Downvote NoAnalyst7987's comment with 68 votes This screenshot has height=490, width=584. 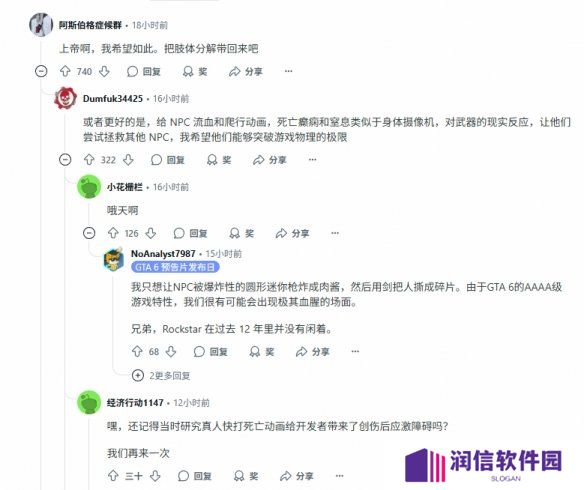tap(171, 351)
